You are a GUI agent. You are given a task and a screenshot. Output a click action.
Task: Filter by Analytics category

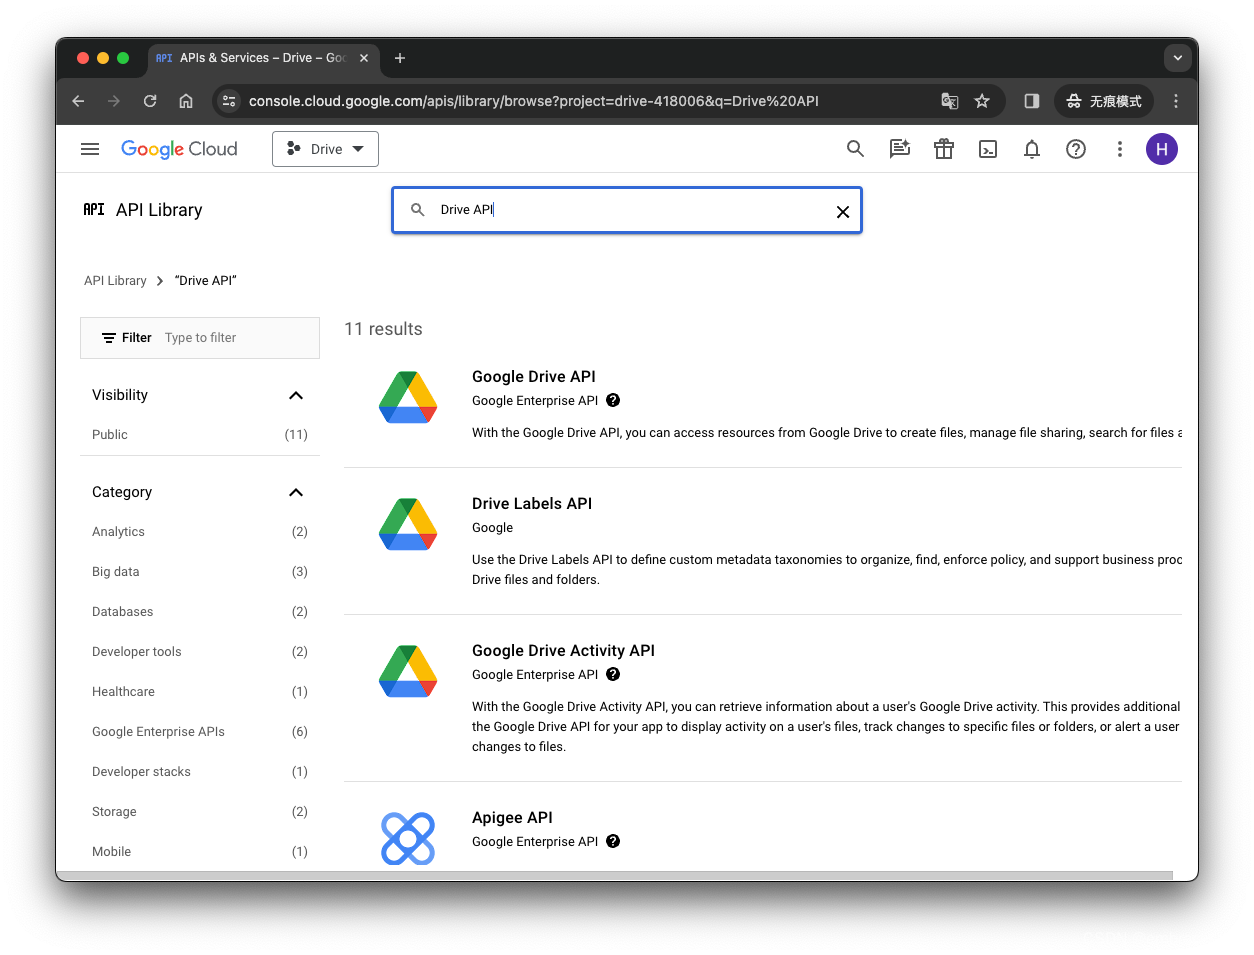coord(200,532)
